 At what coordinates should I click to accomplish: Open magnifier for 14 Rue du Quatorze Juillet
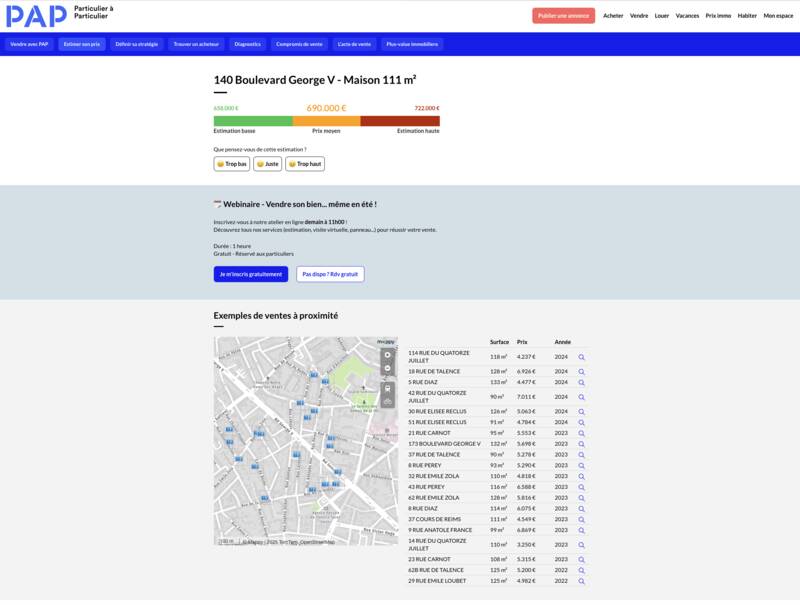coord(581,545)
